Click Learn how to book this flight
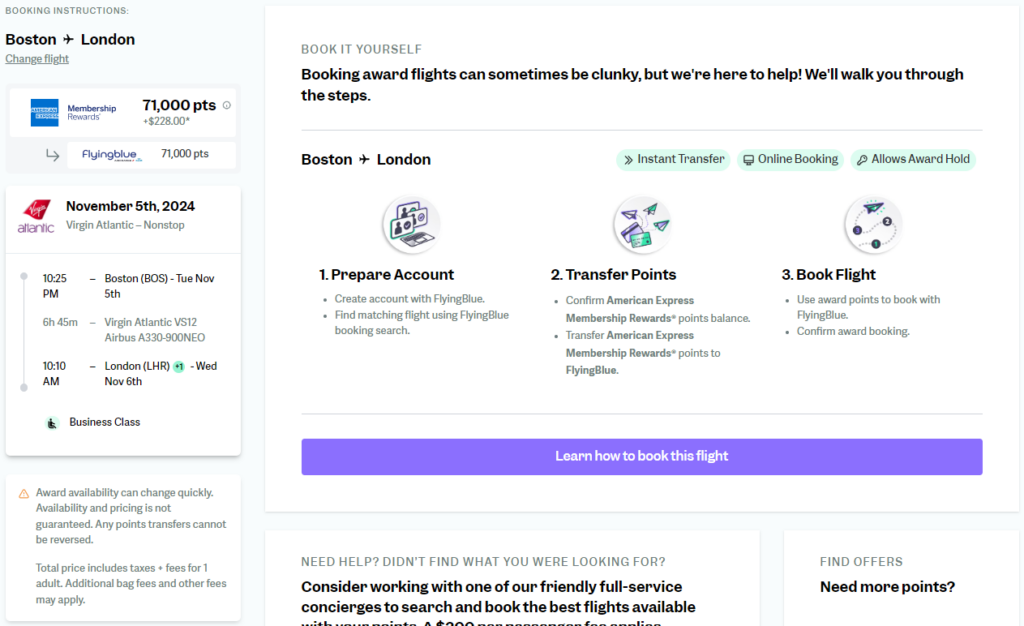The height and width of the screenshot is (626, 1024). [641, 456]
